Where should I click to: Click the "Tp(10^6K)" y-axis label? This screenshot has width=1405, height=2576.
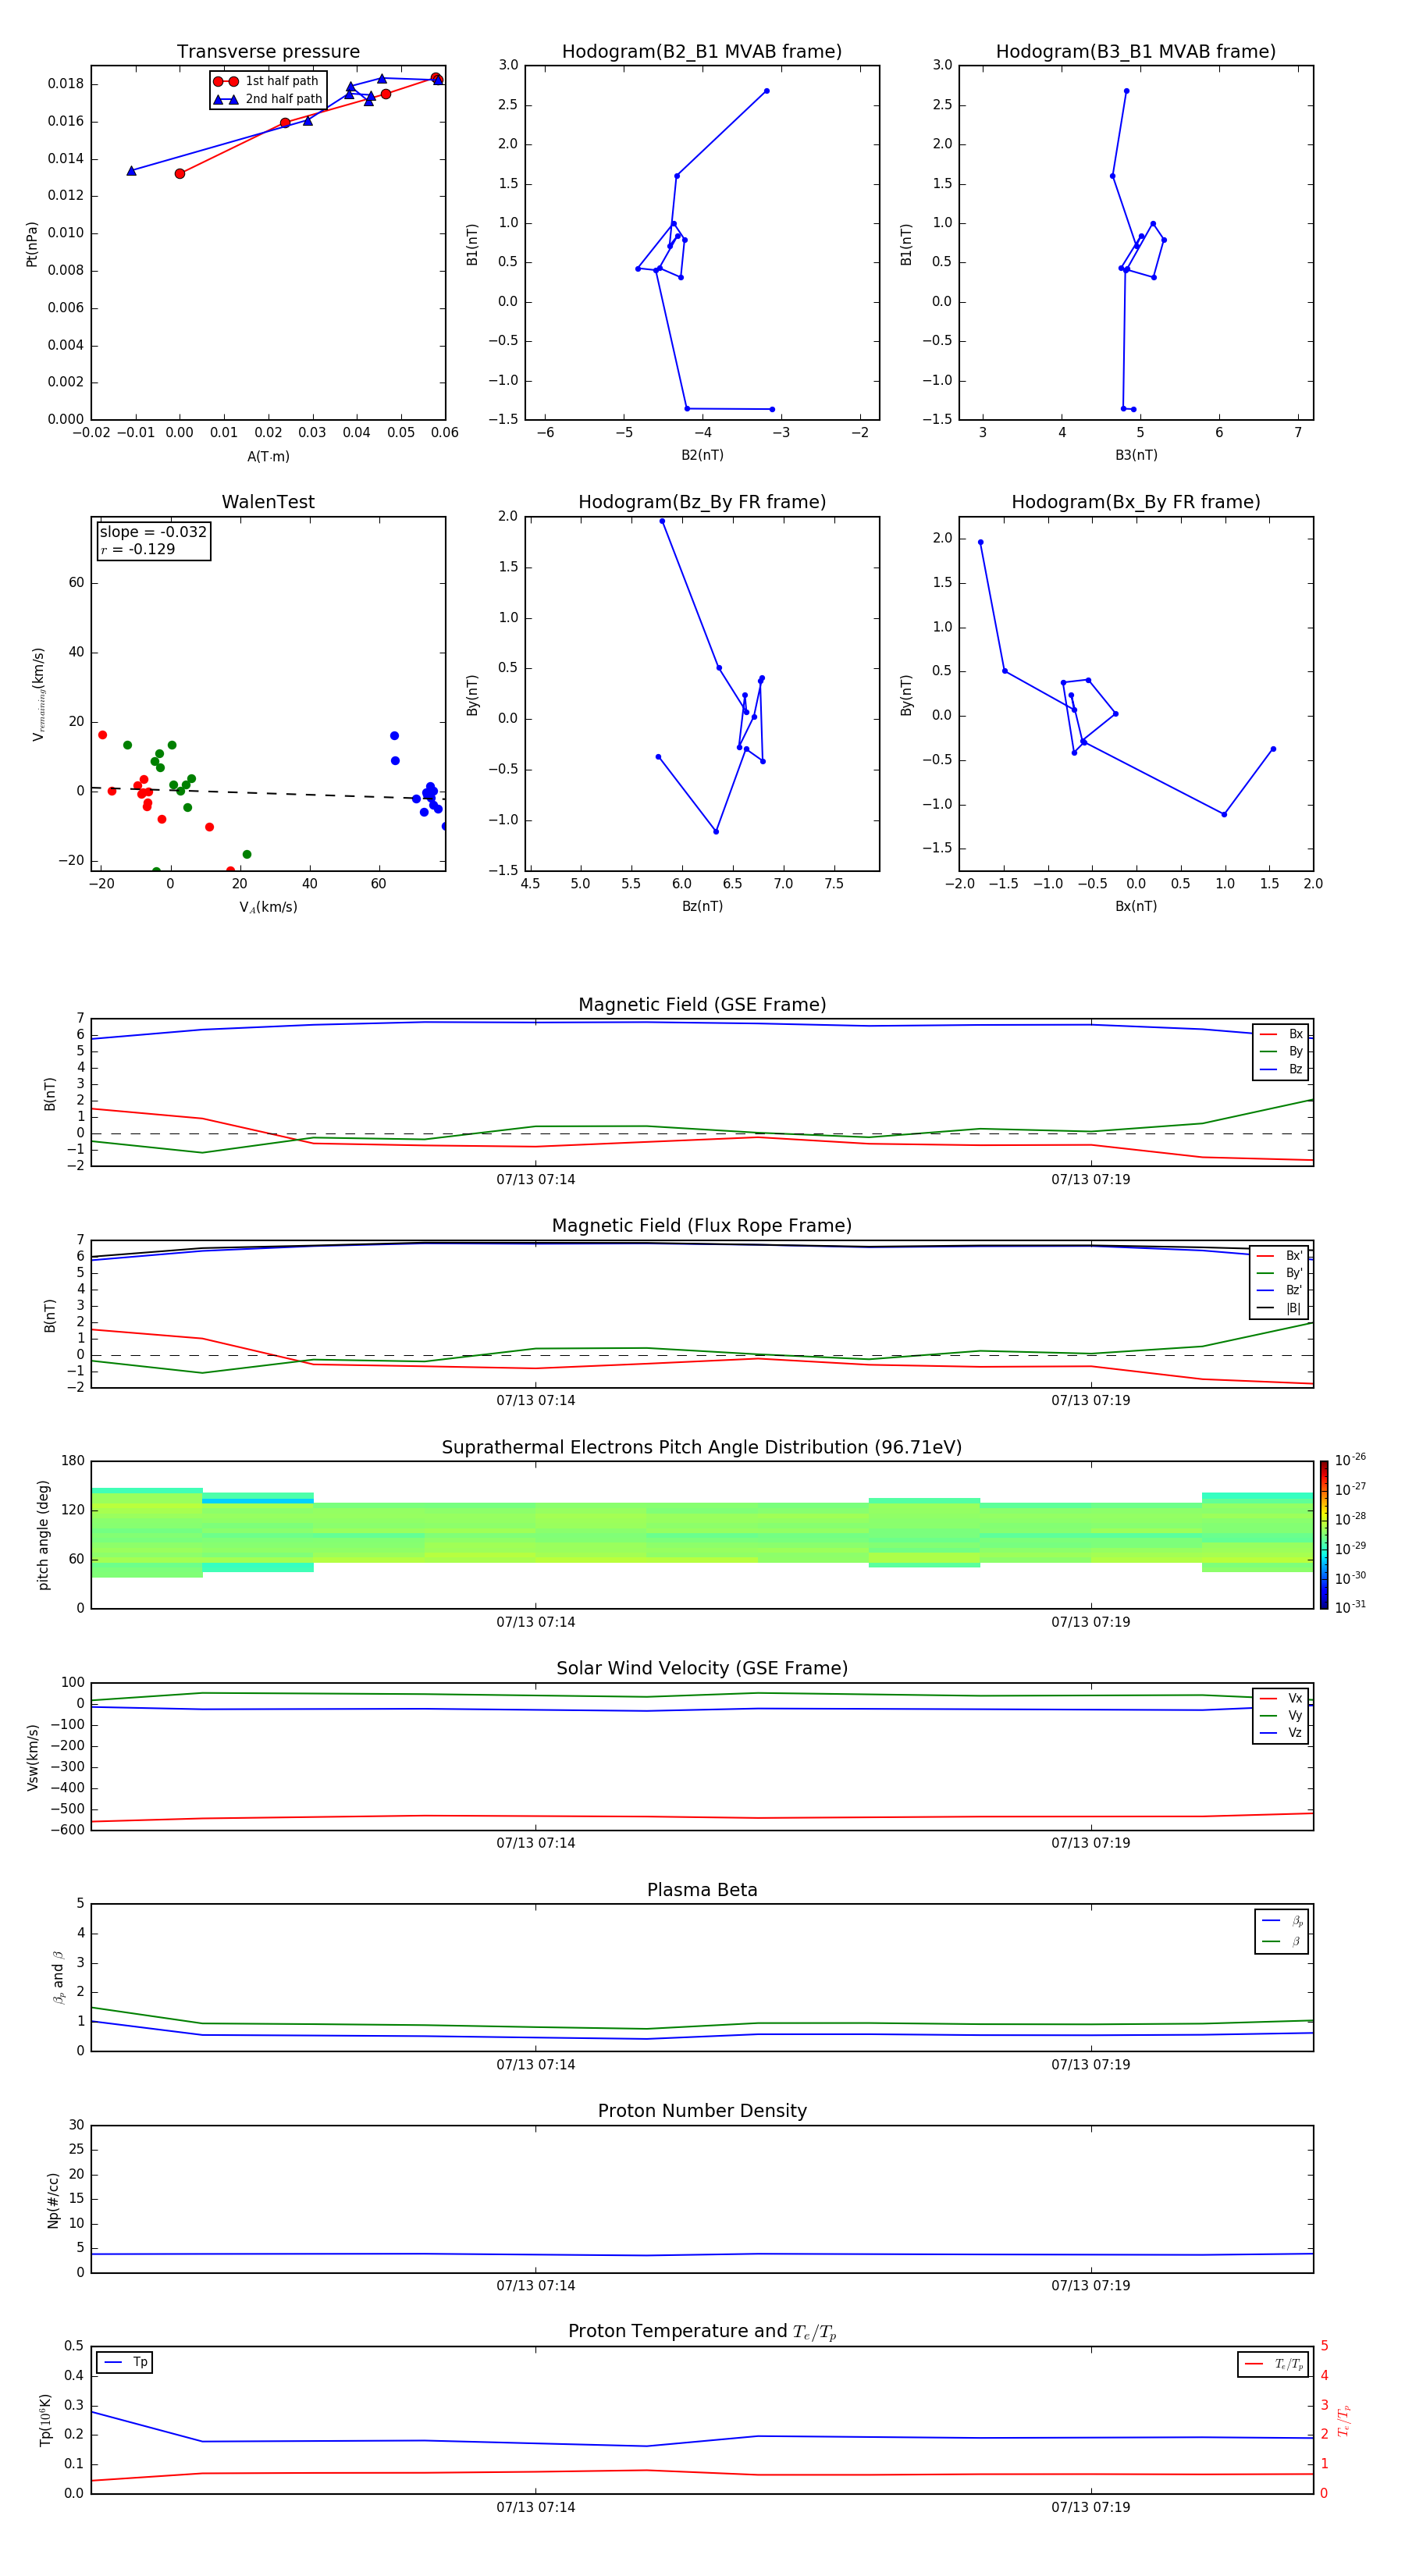45,2420
